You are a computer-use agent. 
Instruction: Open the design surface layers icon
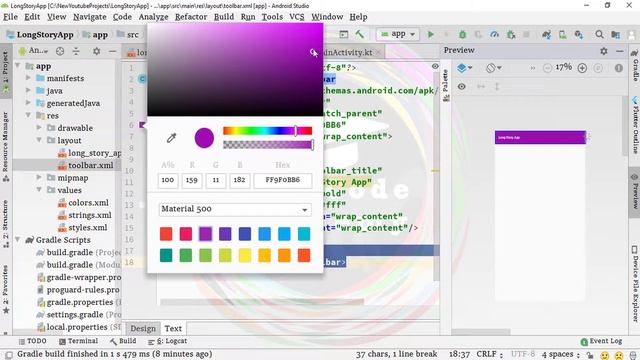464,68
